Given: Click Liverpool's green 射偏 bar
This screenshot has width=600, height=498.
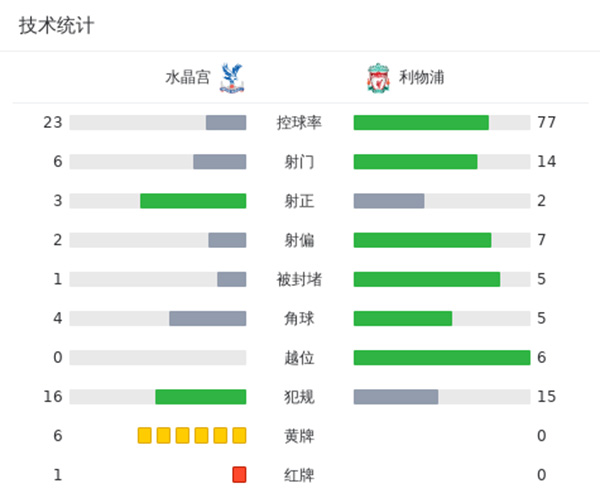Looking at the screenshot, I should pos(422,240).
